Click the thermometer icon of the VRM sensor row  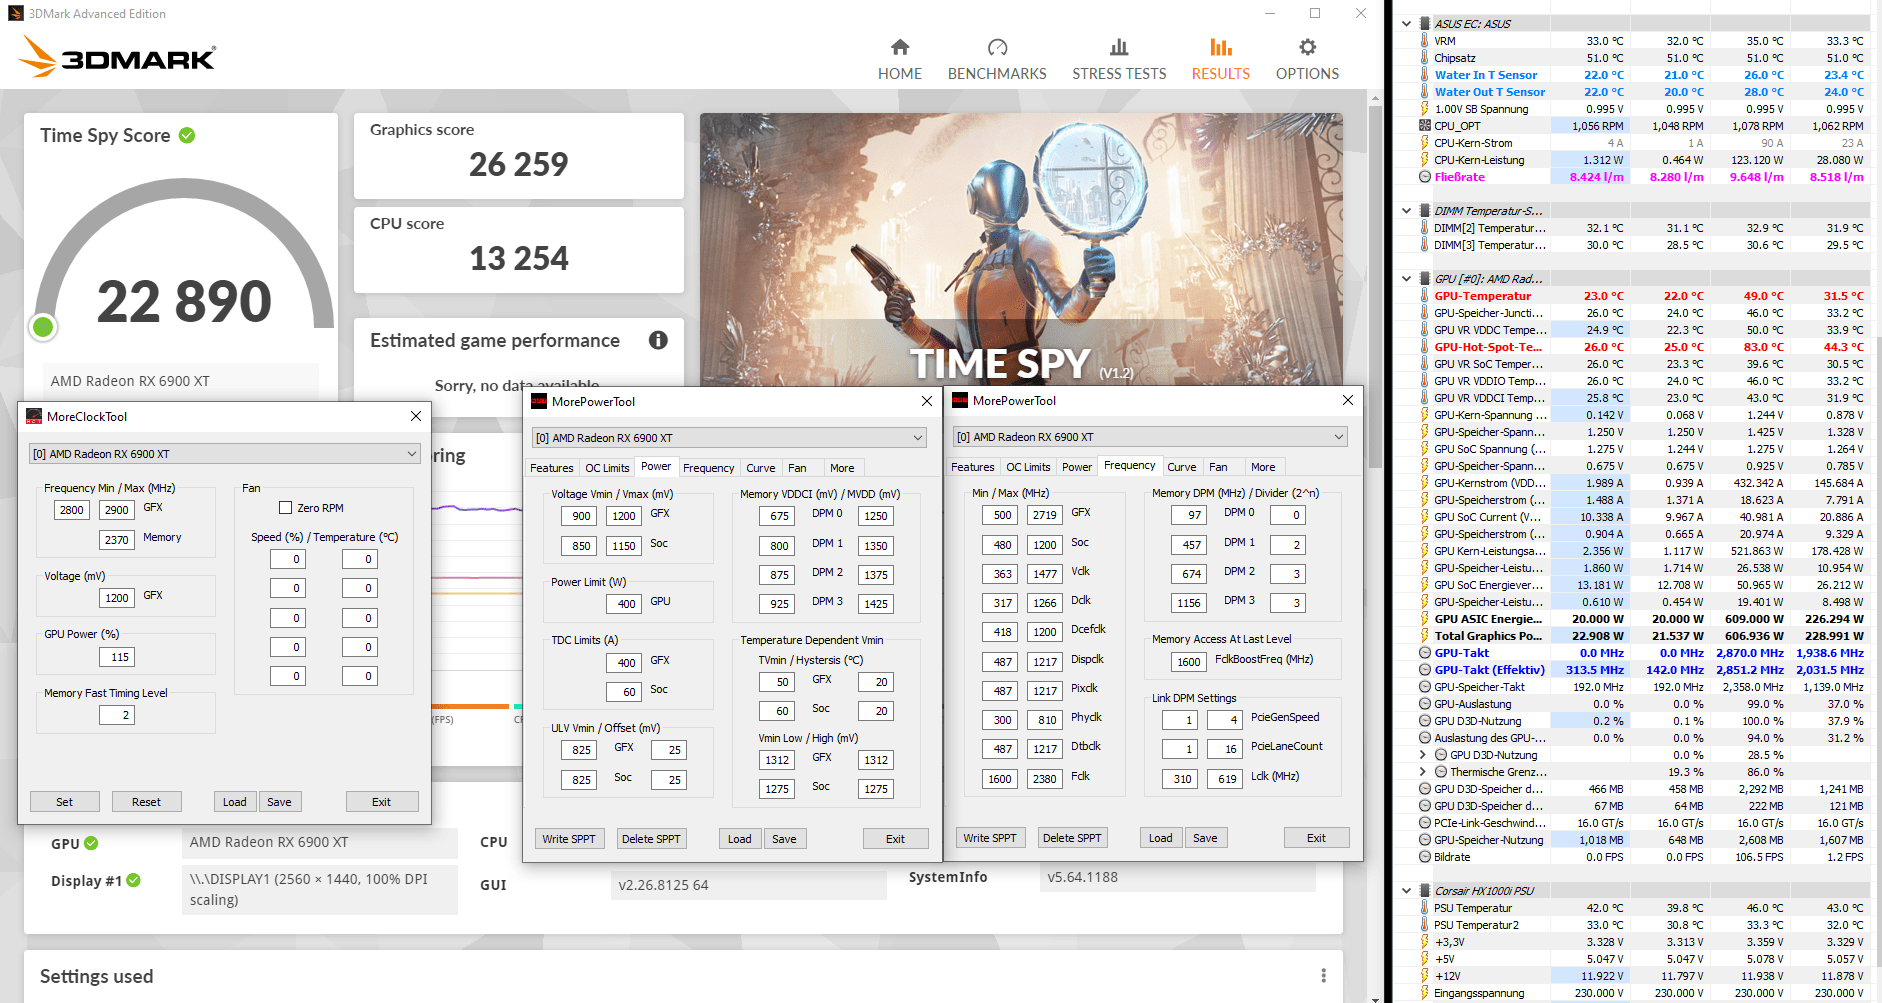1425,41
